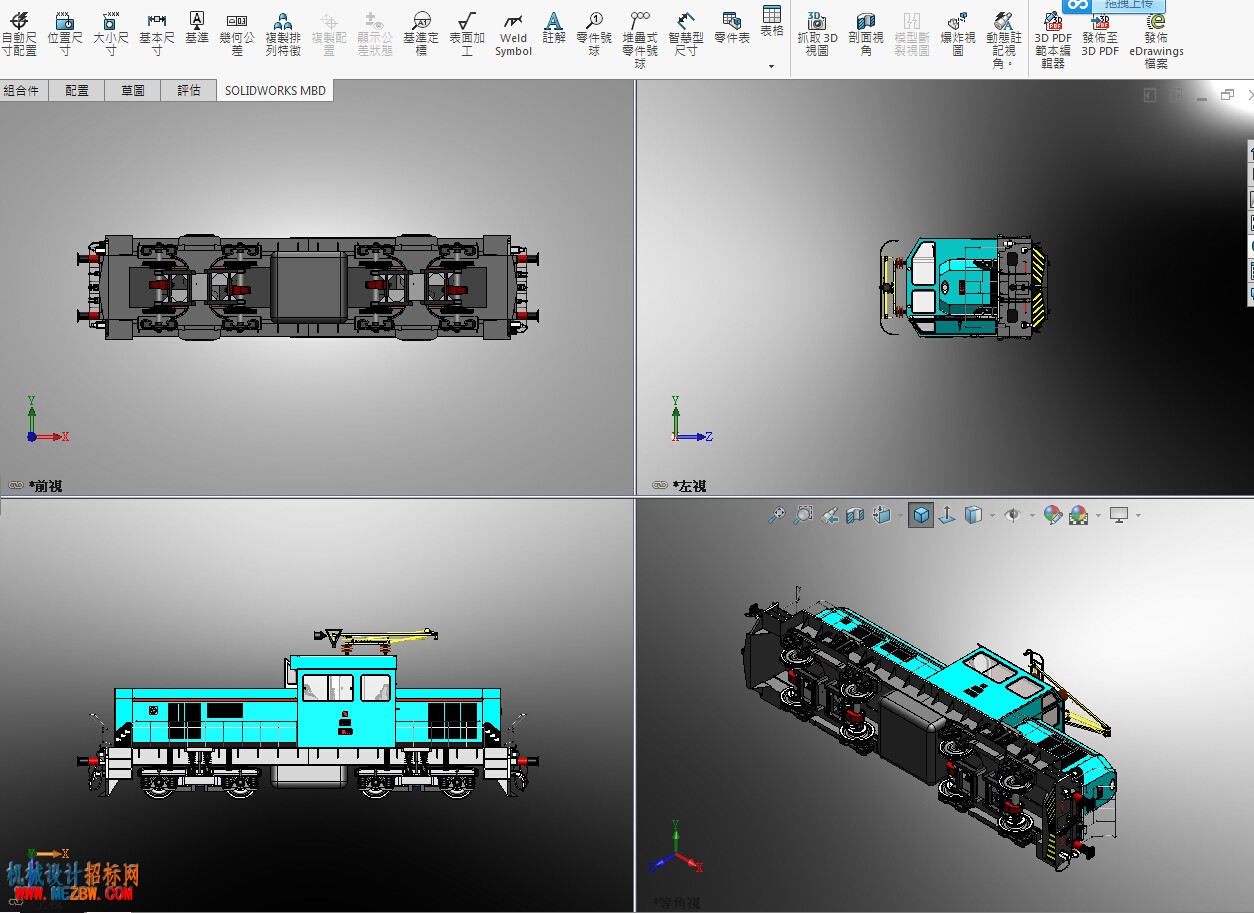Click the 爆炸視圖 exploded view tool

(x=958, y=33)
